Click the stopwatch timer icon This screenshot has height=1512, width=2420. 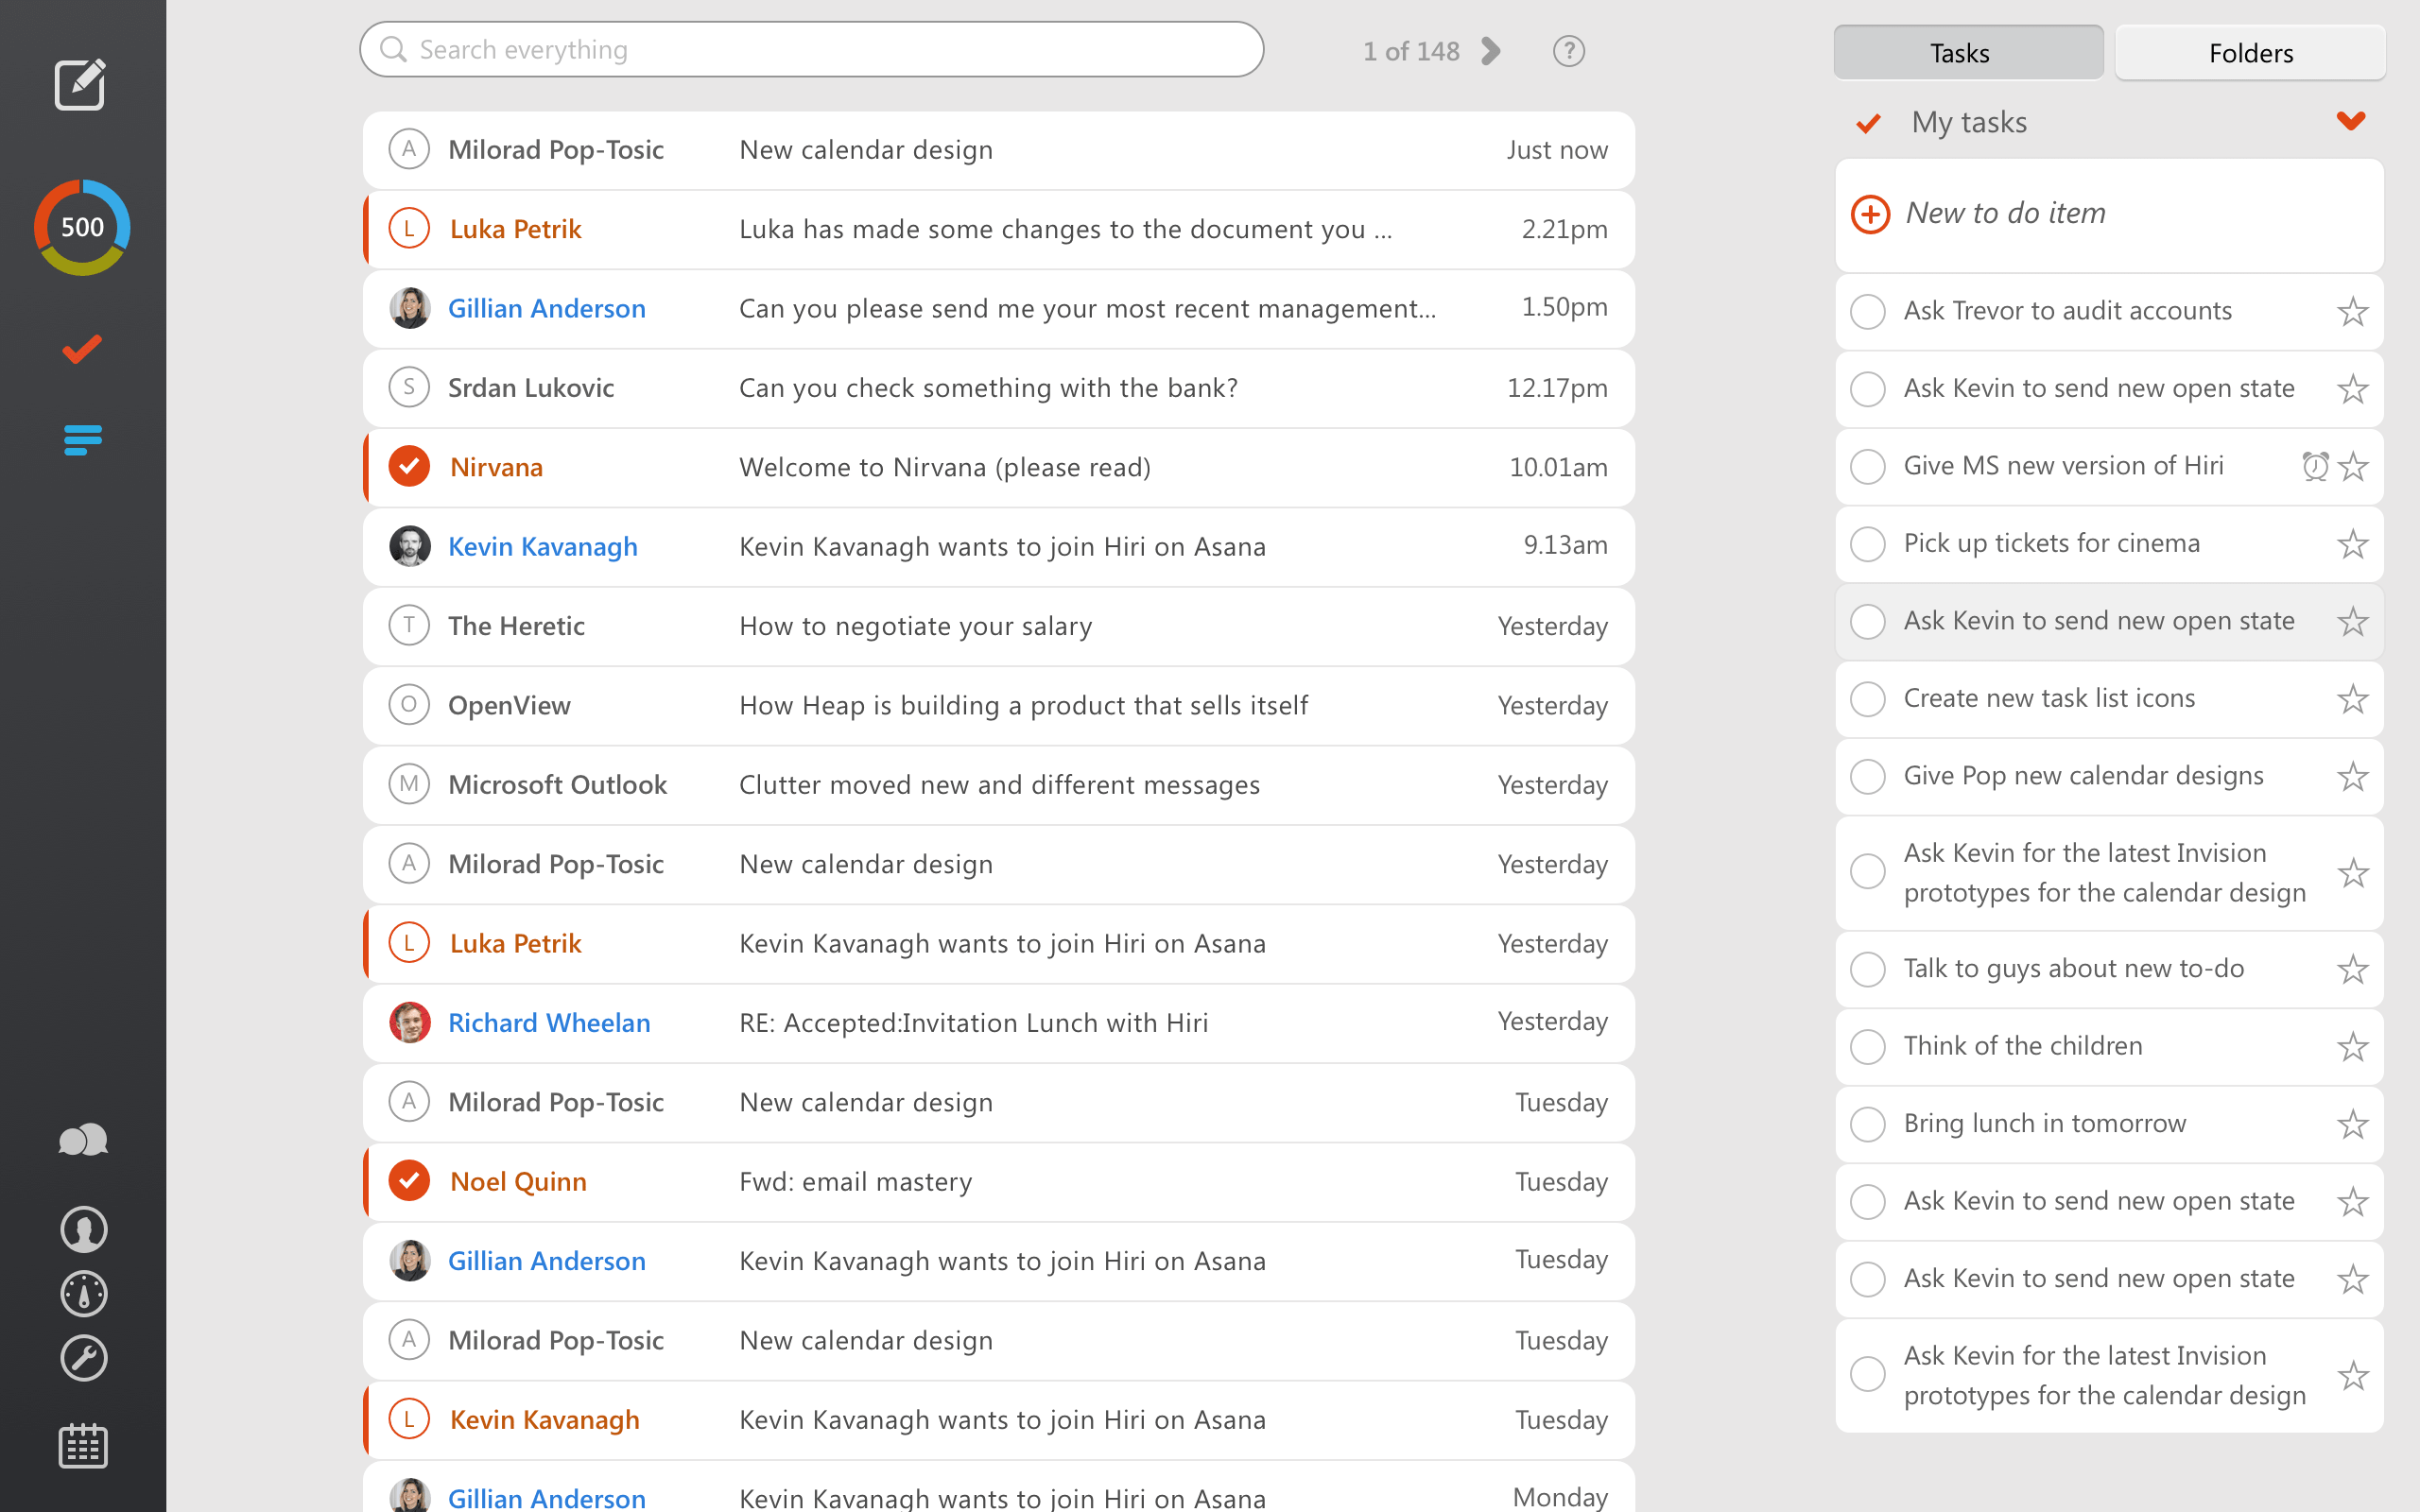(x=83, y=1293)
